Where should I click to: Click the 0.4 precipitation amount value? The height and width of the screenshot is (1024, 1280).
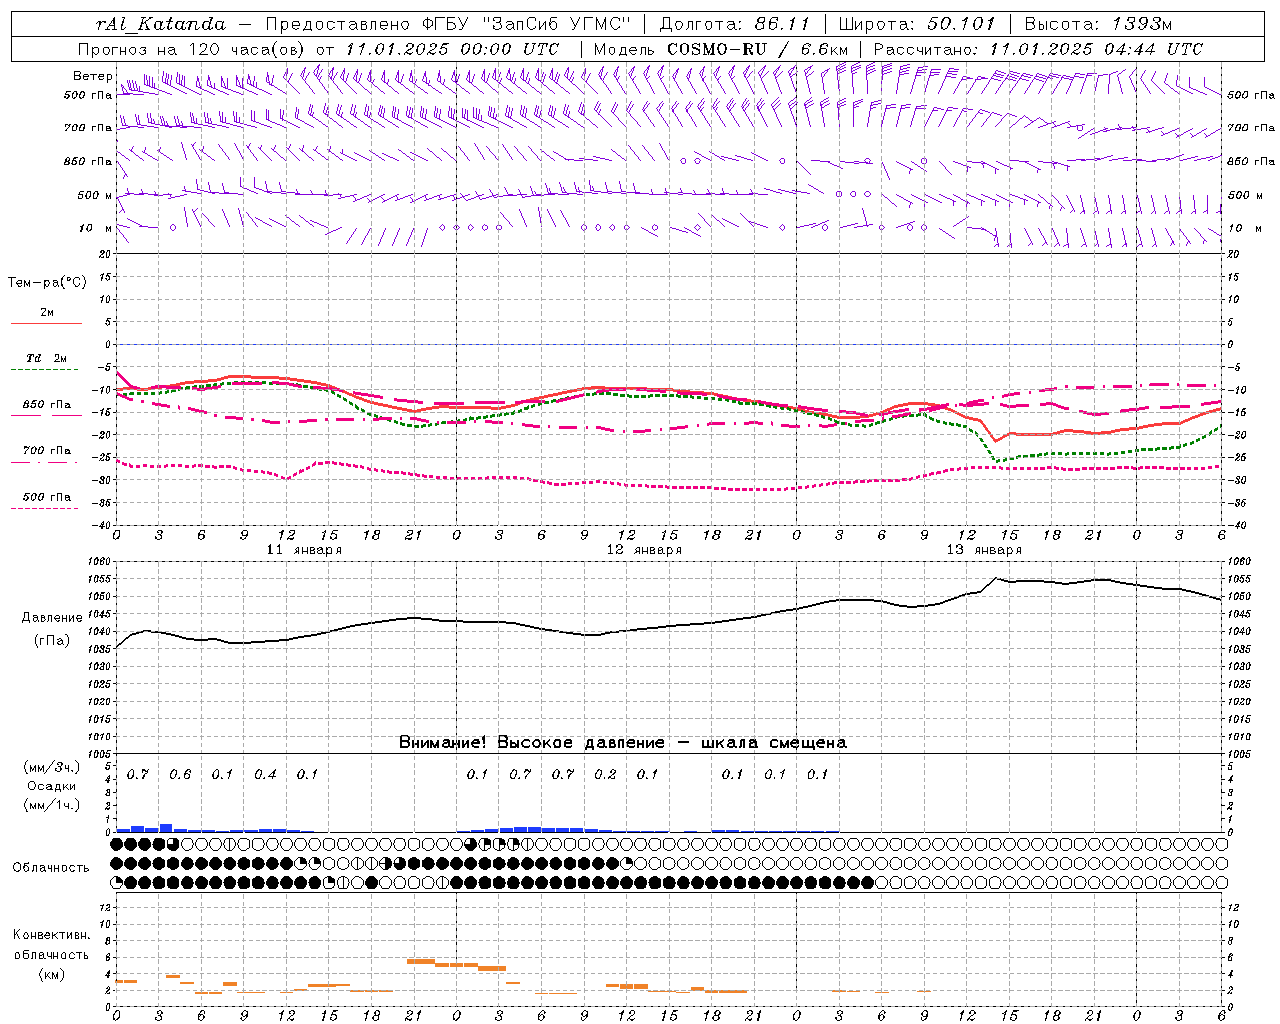coord(265,775)
